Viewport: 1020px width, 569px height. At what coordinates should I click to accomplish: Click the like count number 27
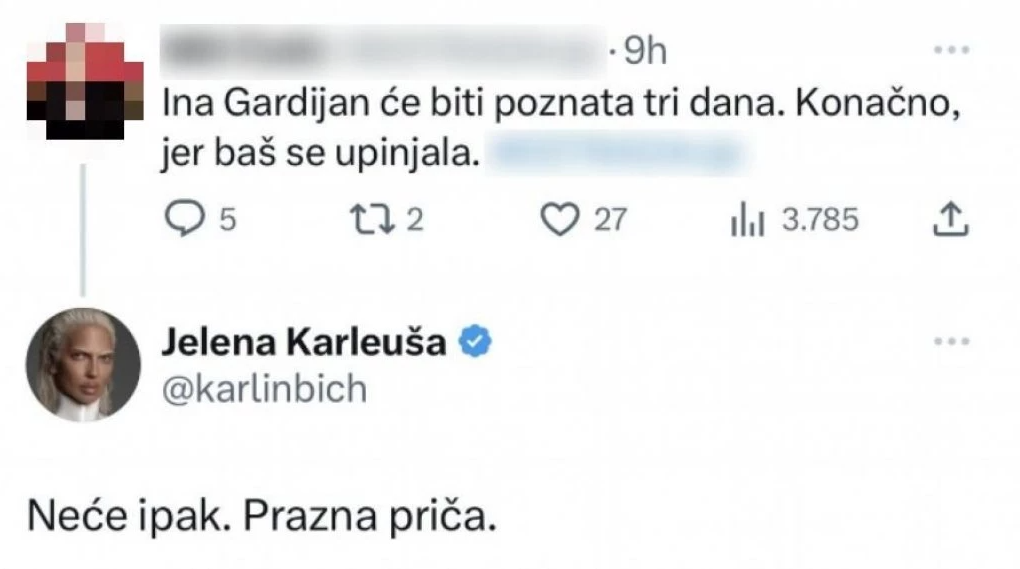point(610,220)
